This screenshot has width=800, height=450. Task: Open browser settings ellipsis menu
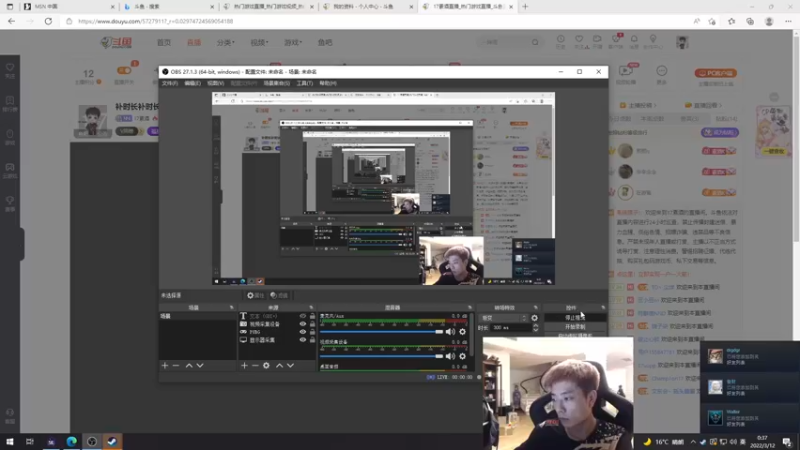click(788, 21)
